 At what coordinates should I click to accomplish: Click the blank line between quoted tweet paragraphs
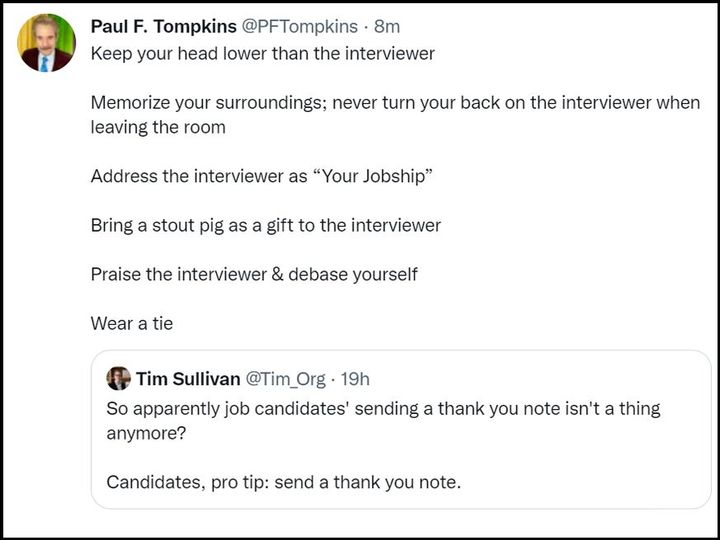point(300,458)
